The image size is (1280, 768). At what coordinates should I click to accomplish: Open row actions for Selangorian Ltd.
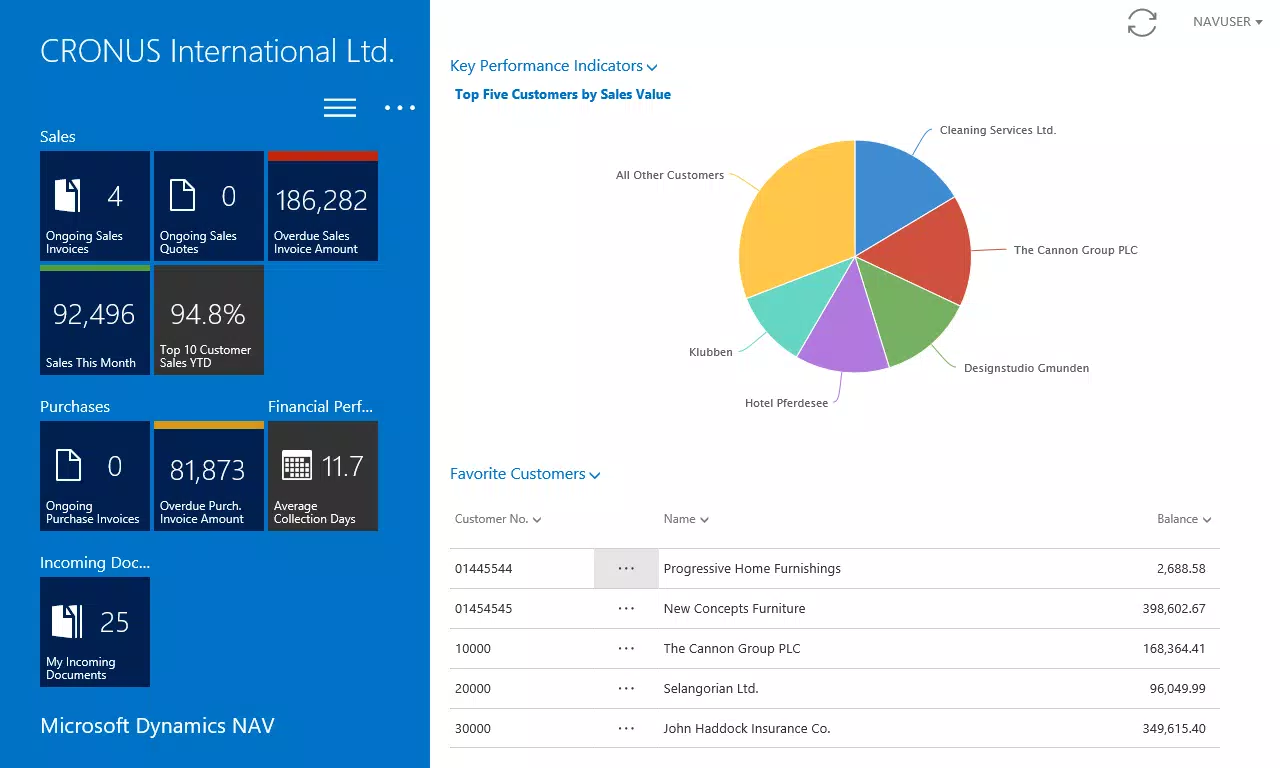pos(626,688)
